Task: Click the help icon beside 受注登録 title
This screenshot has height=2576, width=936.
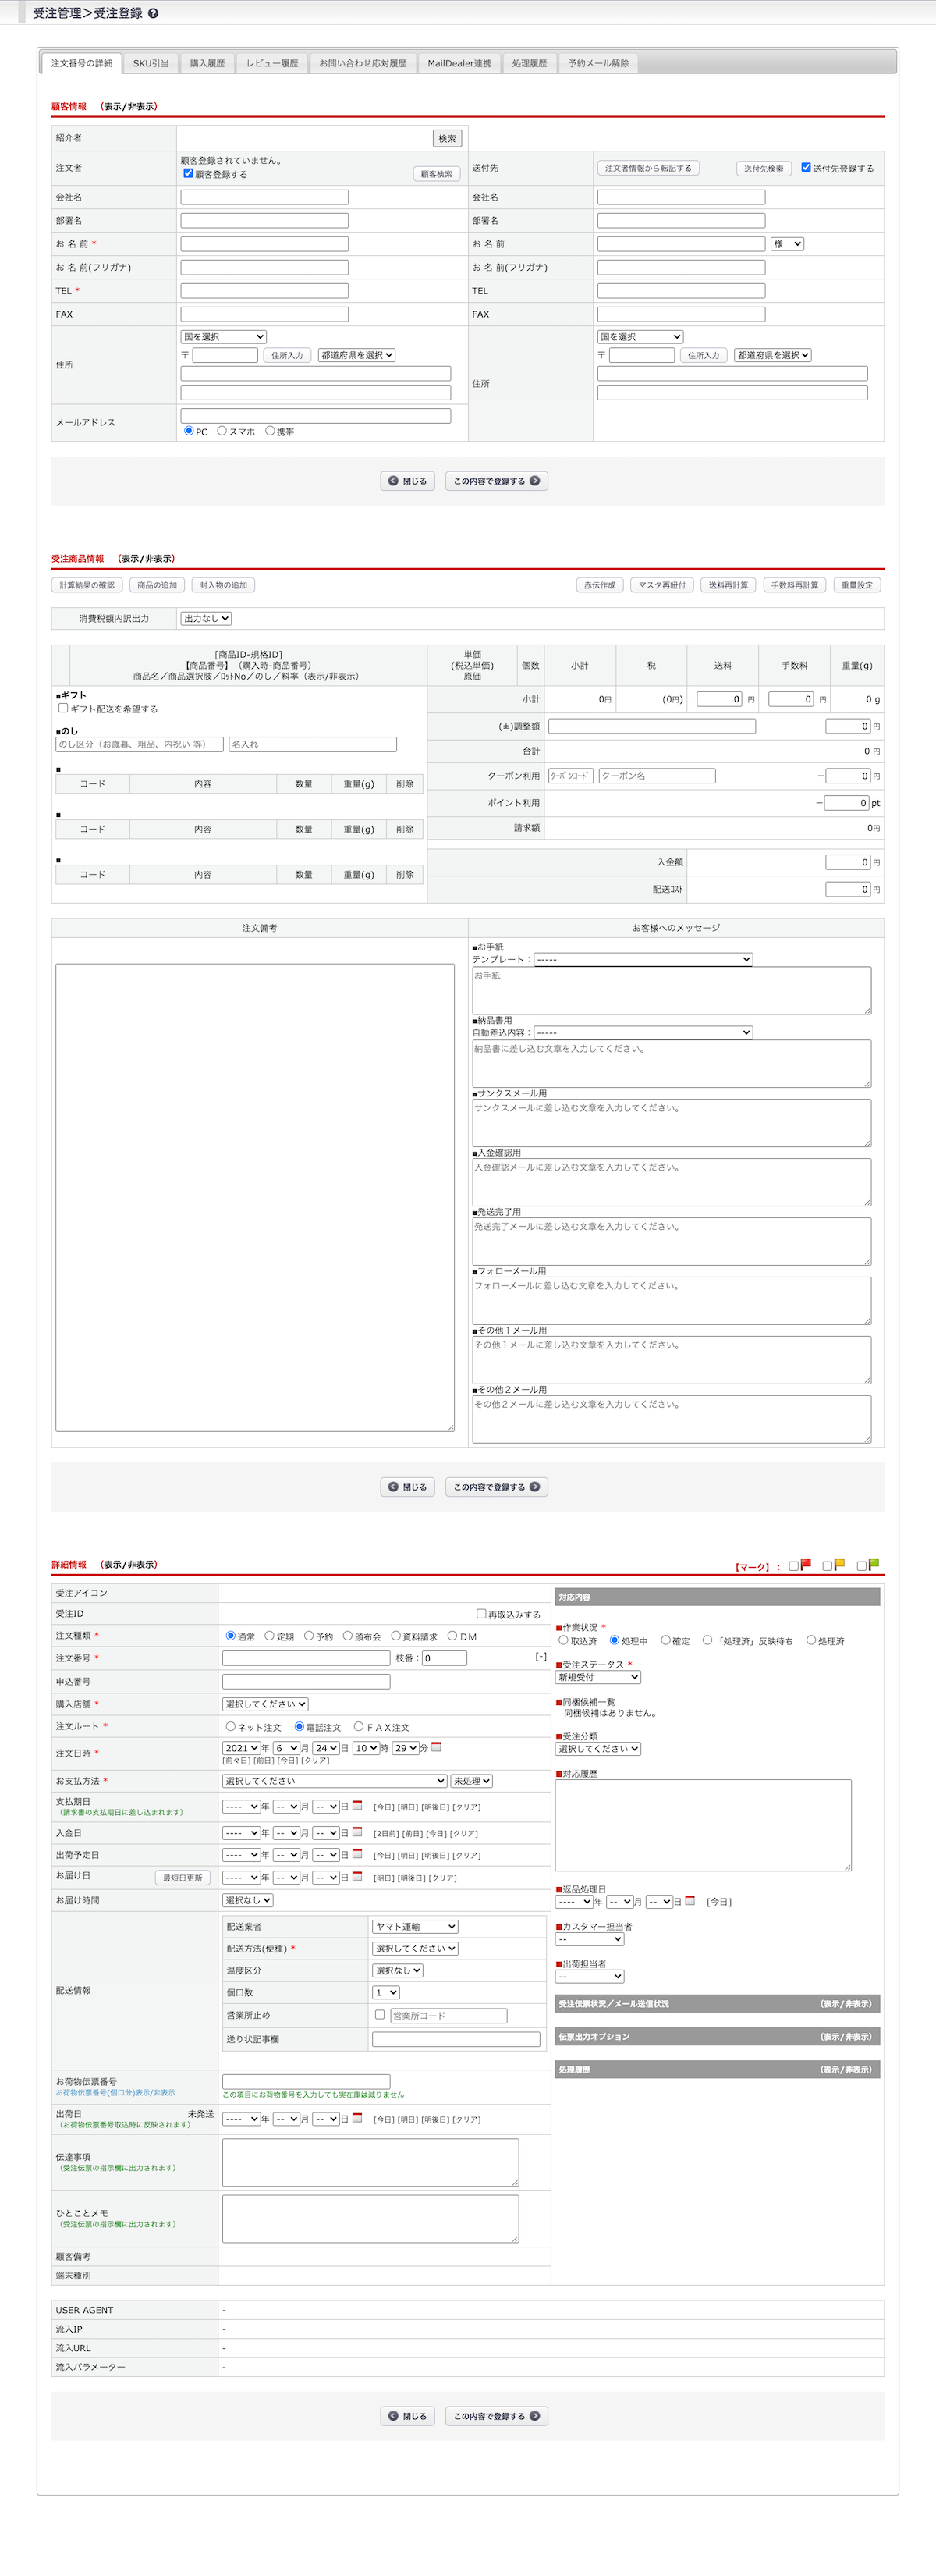Action: 153,14
